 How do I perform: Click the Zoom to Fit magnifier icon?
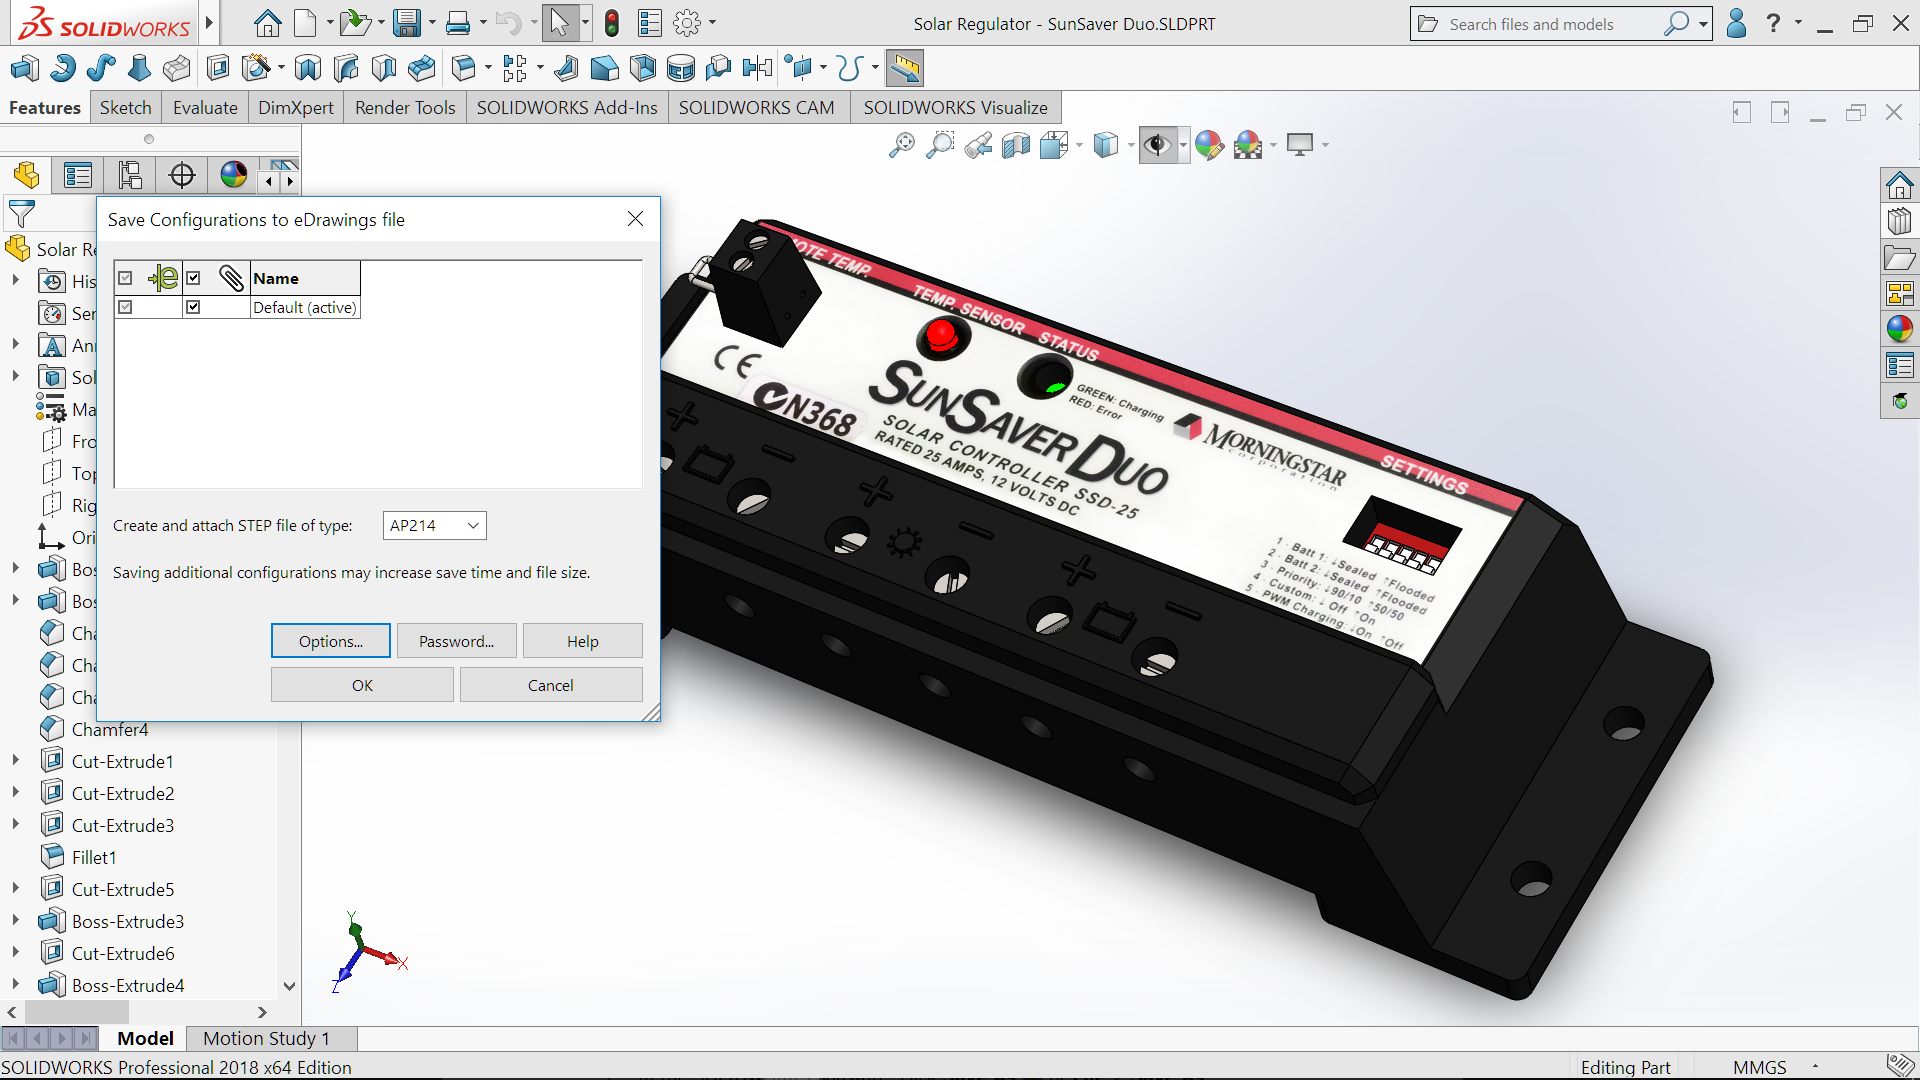click(x=901, y=145)
